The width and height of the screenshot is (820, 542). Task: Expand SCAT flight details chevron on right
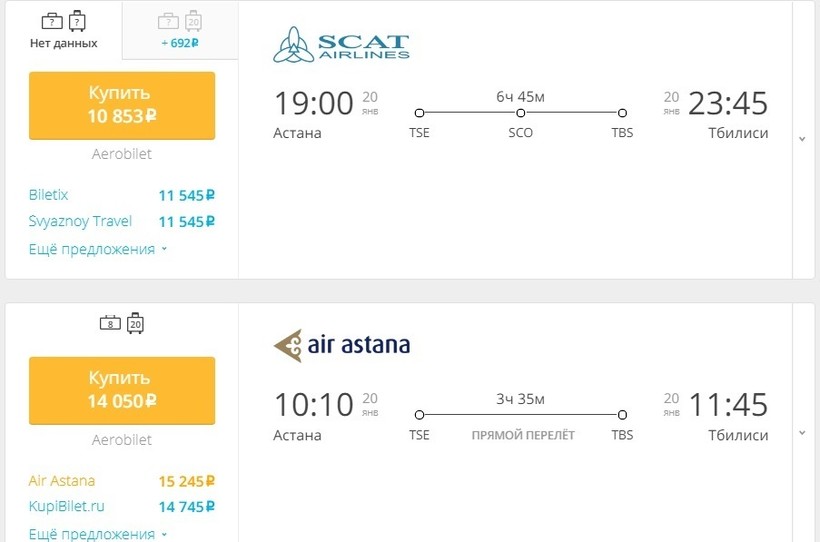802,139
